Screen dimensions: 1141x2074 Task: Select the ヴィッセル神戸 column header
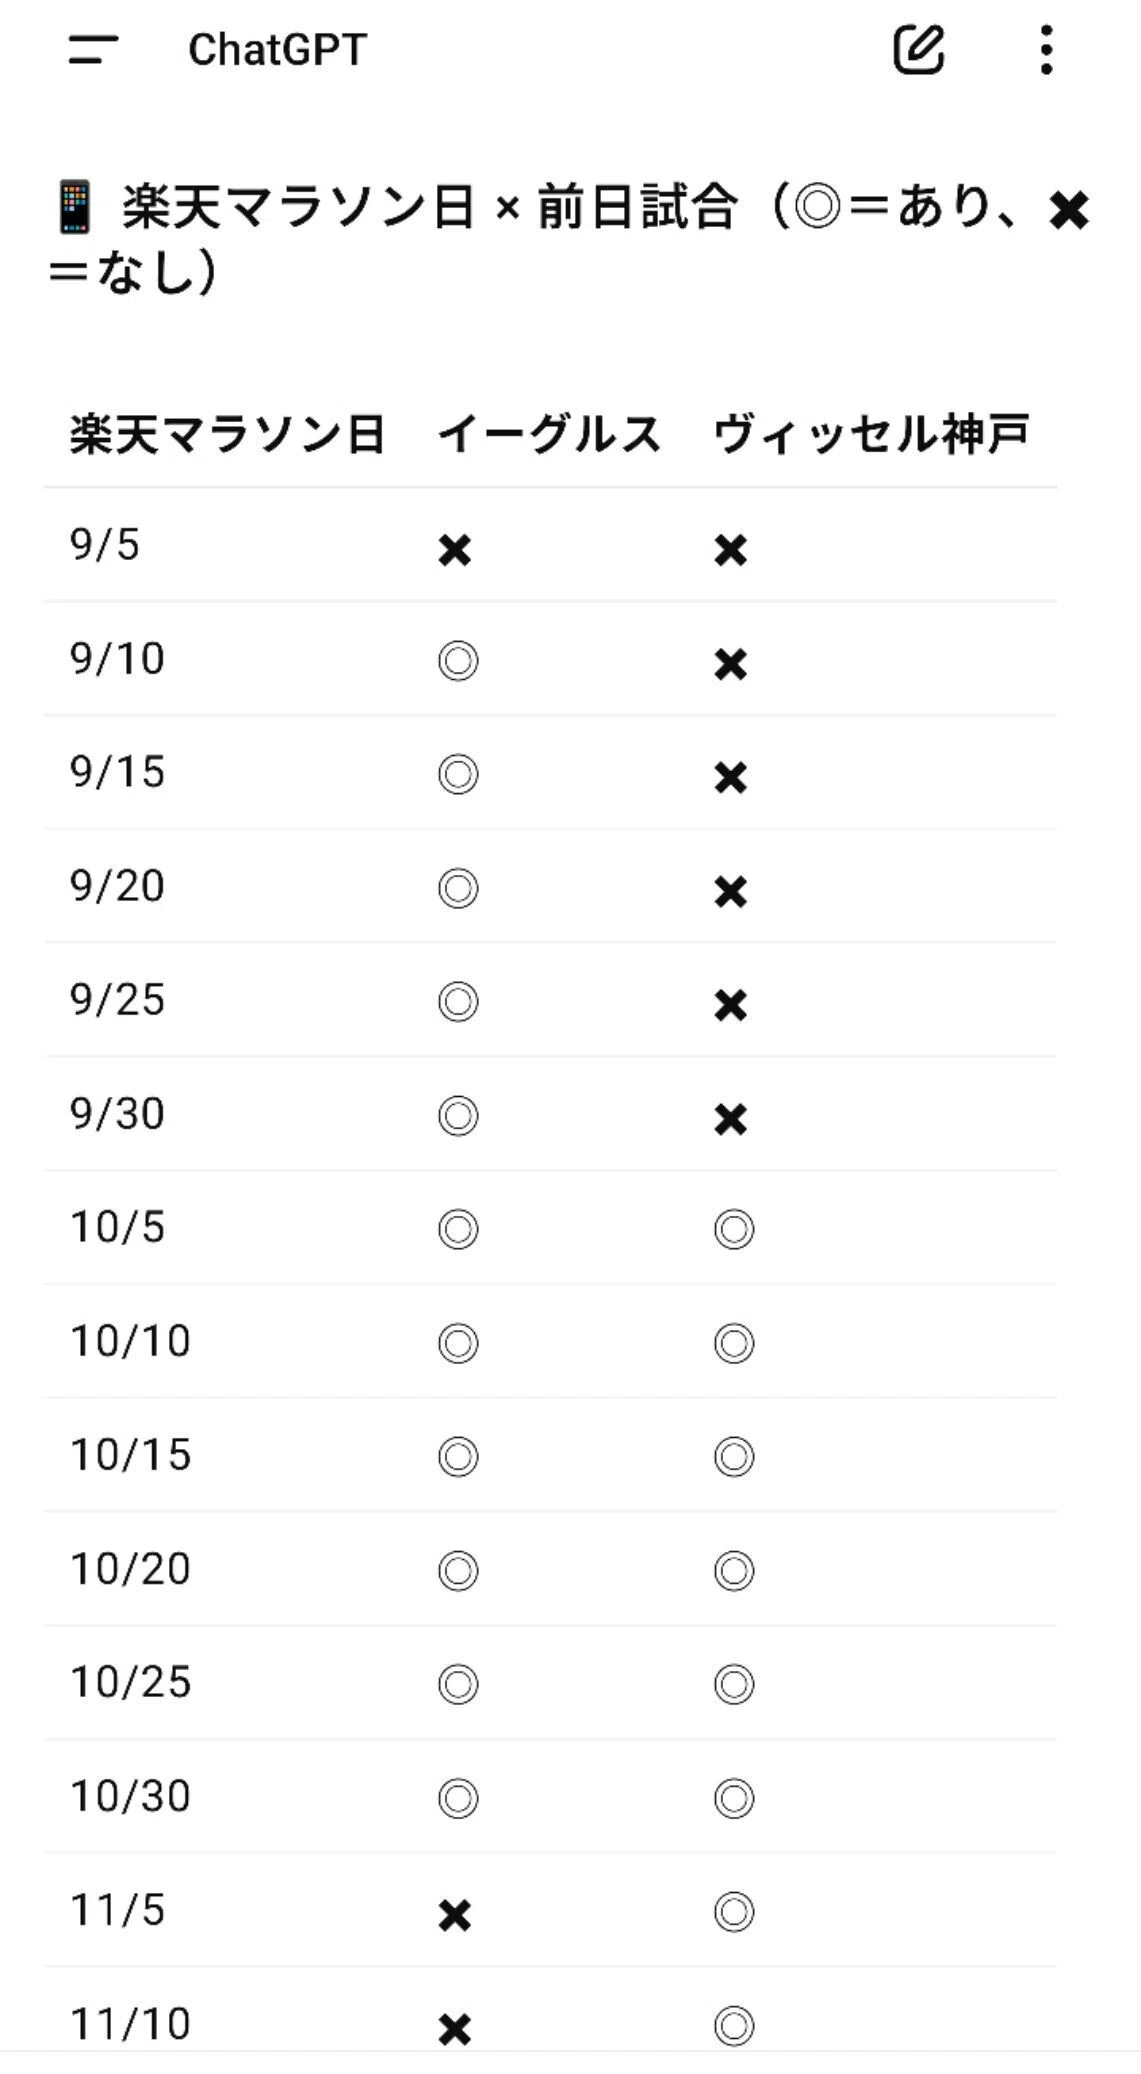[x=871, y=435]
